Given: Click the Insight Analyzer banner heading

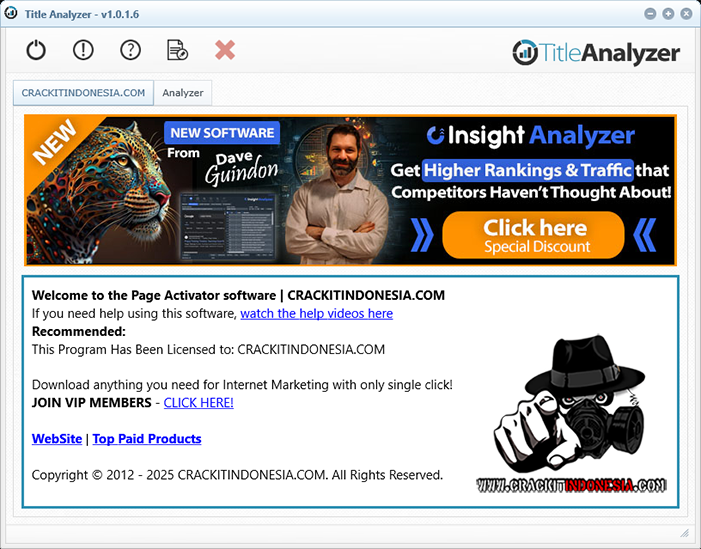Looking at the screenshot, I should pos(530,136).
